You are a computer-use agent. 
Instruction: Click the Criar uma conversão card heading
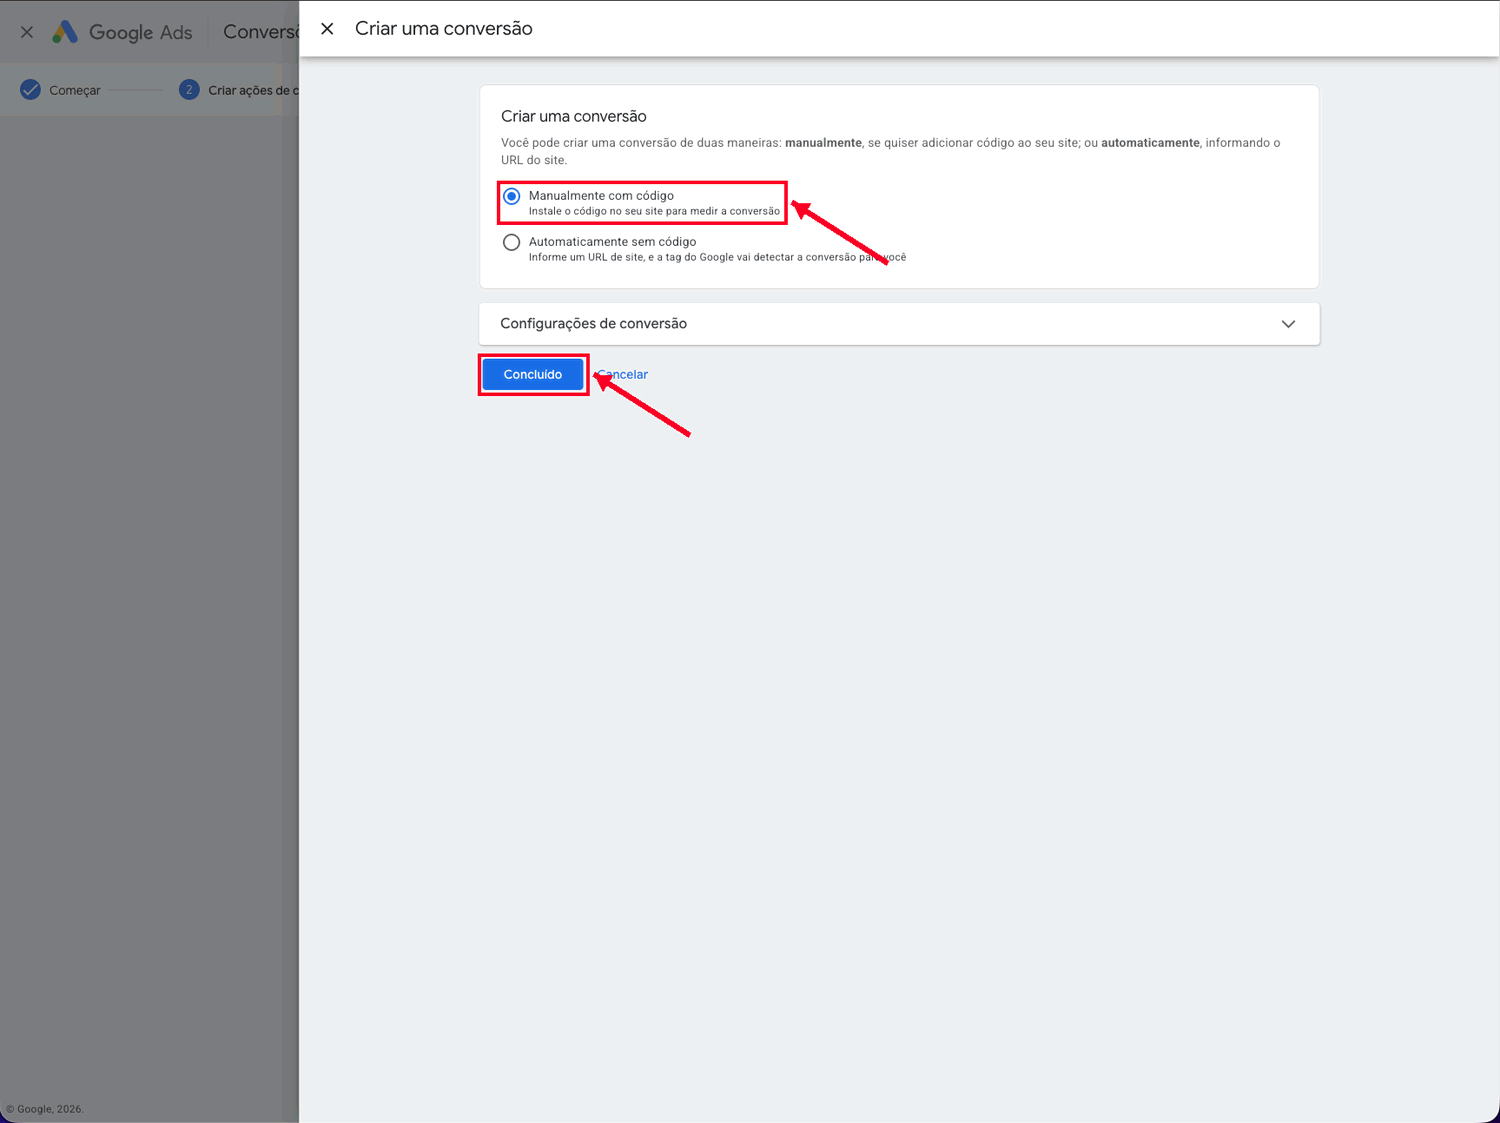click(574, 117)
